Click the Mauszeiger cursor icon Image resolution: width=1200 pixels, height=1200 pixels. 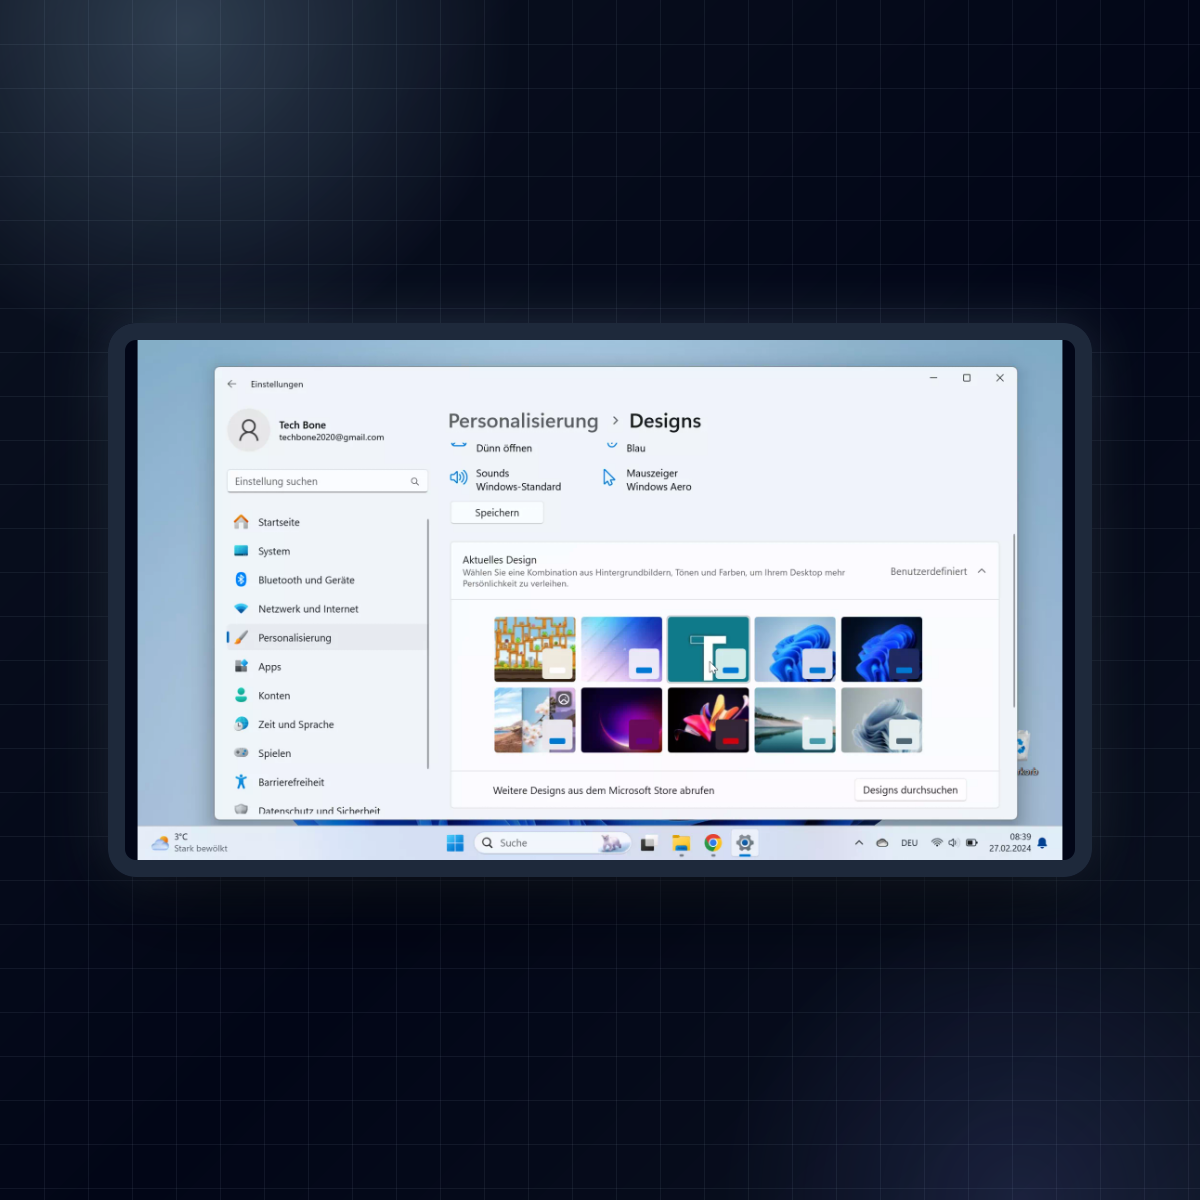[x=609, y=478]
